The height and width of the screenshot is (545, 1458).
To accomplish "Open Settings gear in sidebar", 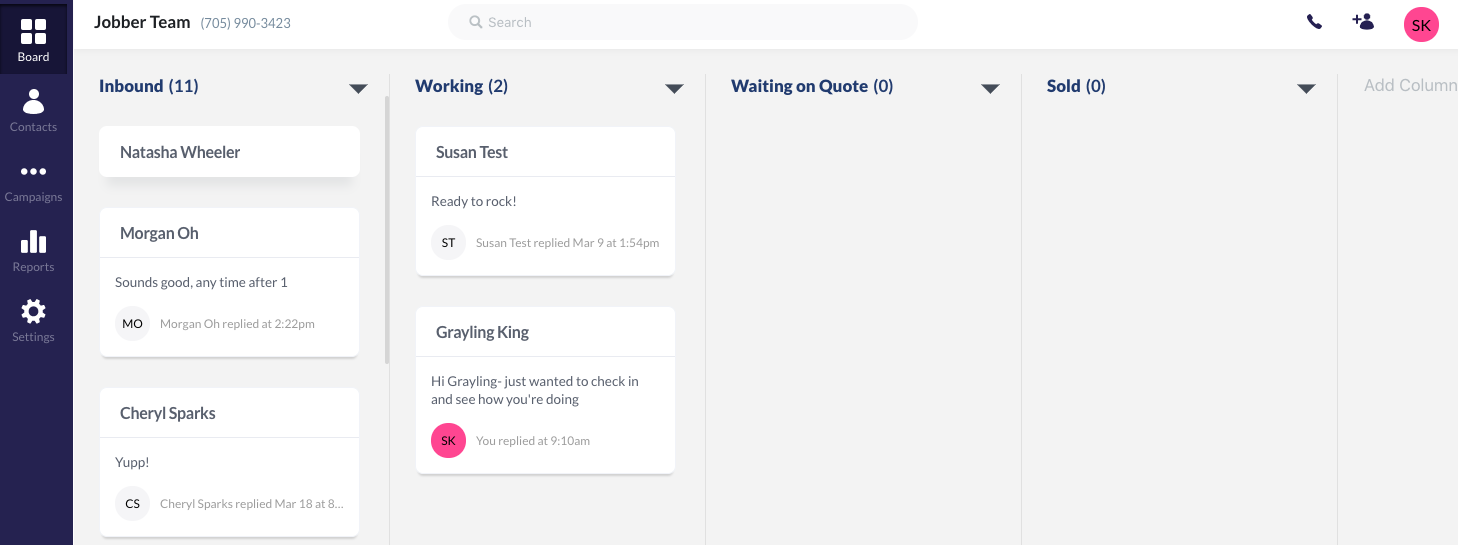I will point(33,320).
